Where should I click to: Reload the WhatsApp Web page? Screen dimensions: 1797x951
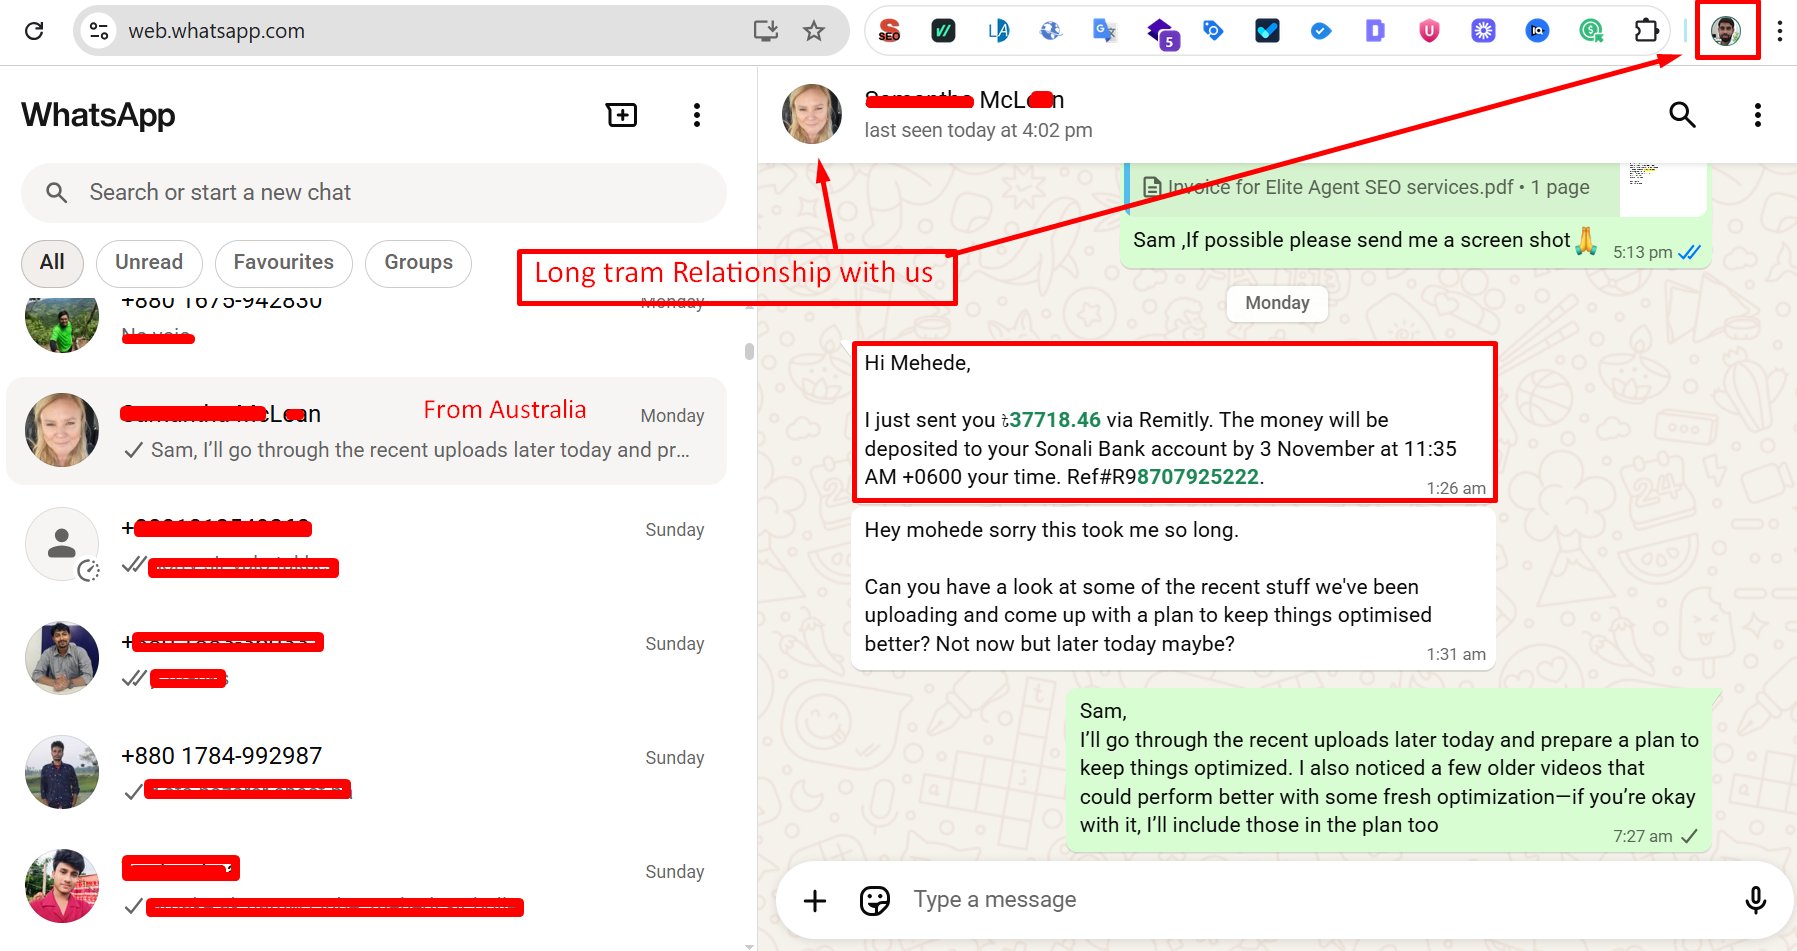34,31
